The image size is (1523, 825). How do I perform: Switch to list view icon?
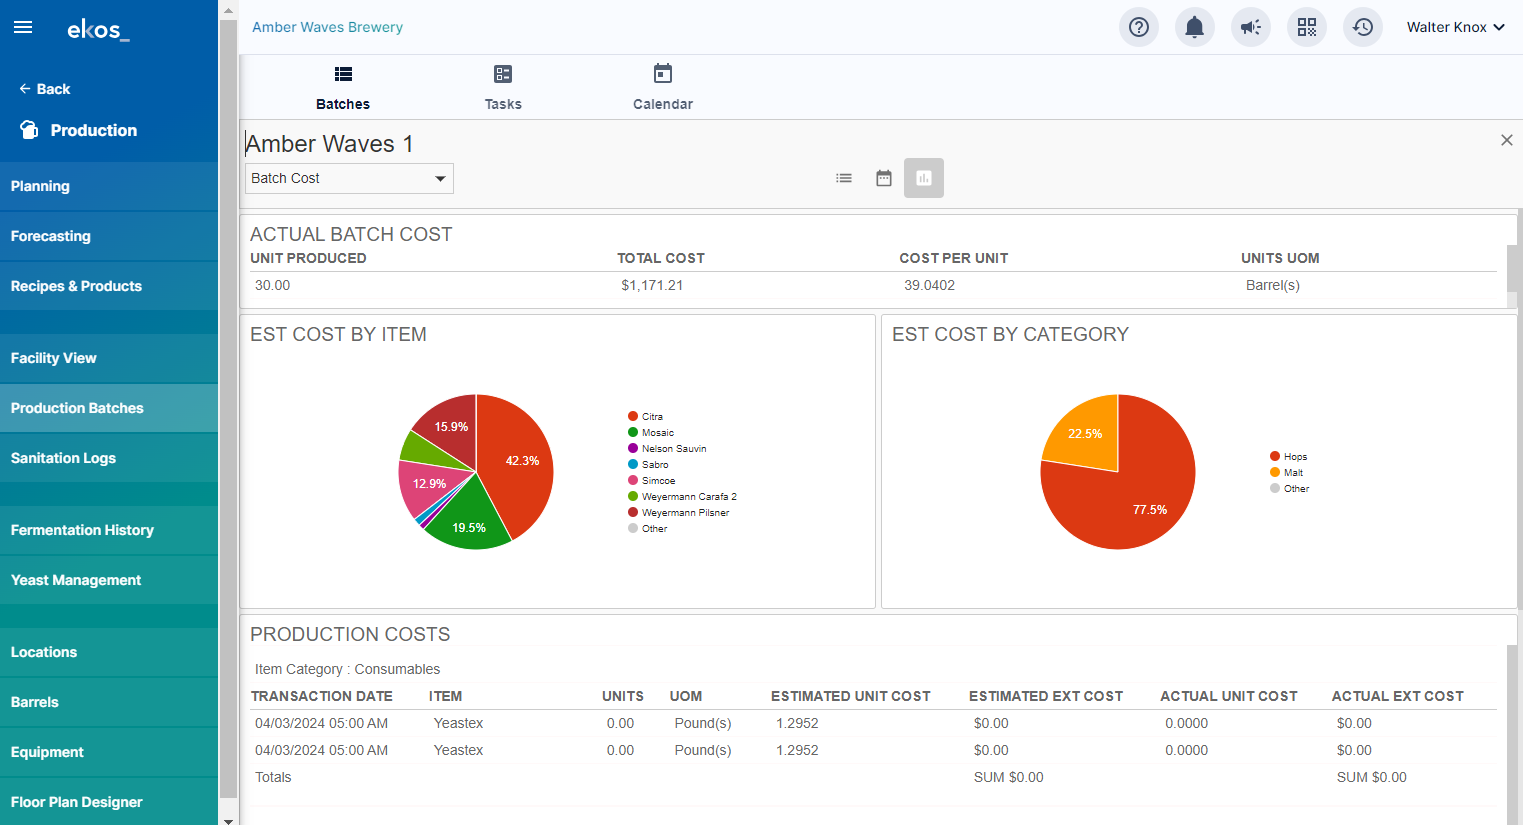[844, 178]
